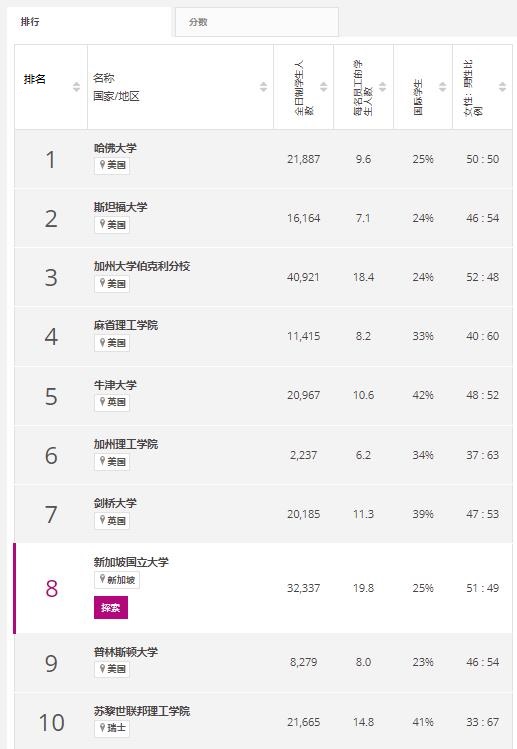
Task: Open the 斯坦福大学 link
Action: [120, 207]
